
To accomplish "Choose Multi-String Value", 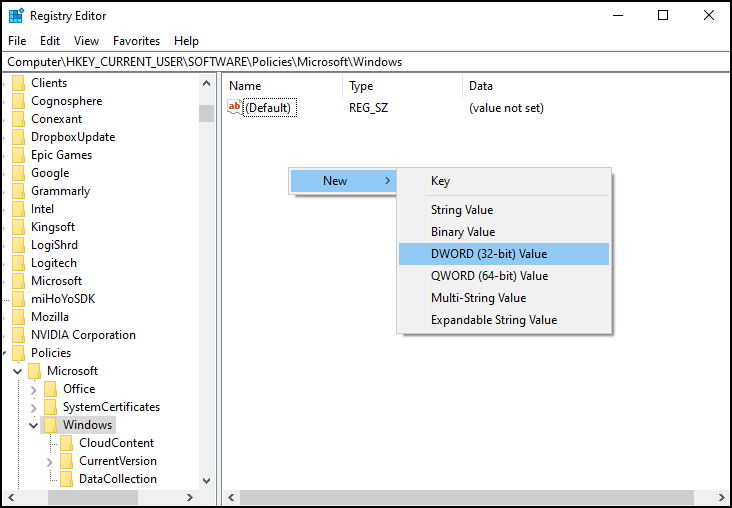I will point(504,298).
